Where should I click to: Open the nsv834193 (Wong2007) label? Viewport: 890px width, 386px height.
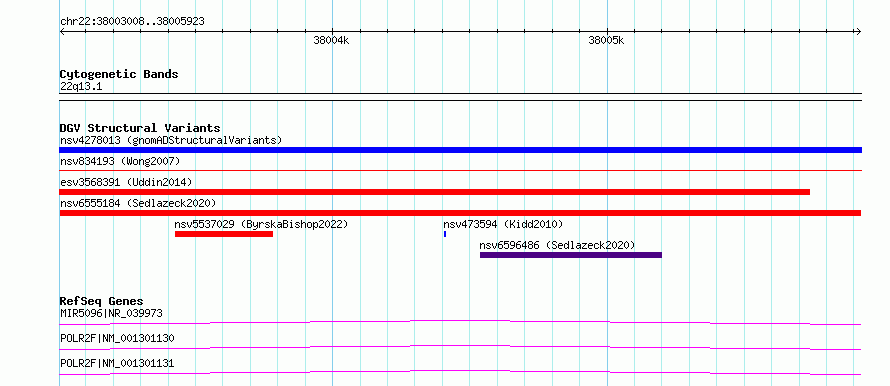120,161
